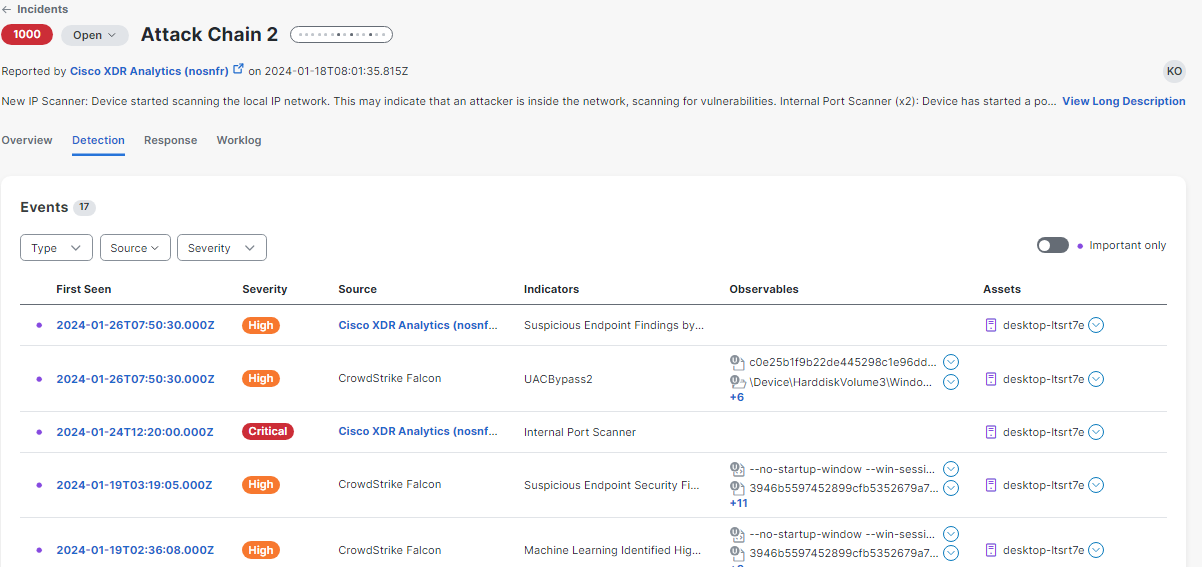Click the hash icon beside 3946b5597452899cfb5352679a7 in Suspicious Endpoint Security row

click(737, 488)
